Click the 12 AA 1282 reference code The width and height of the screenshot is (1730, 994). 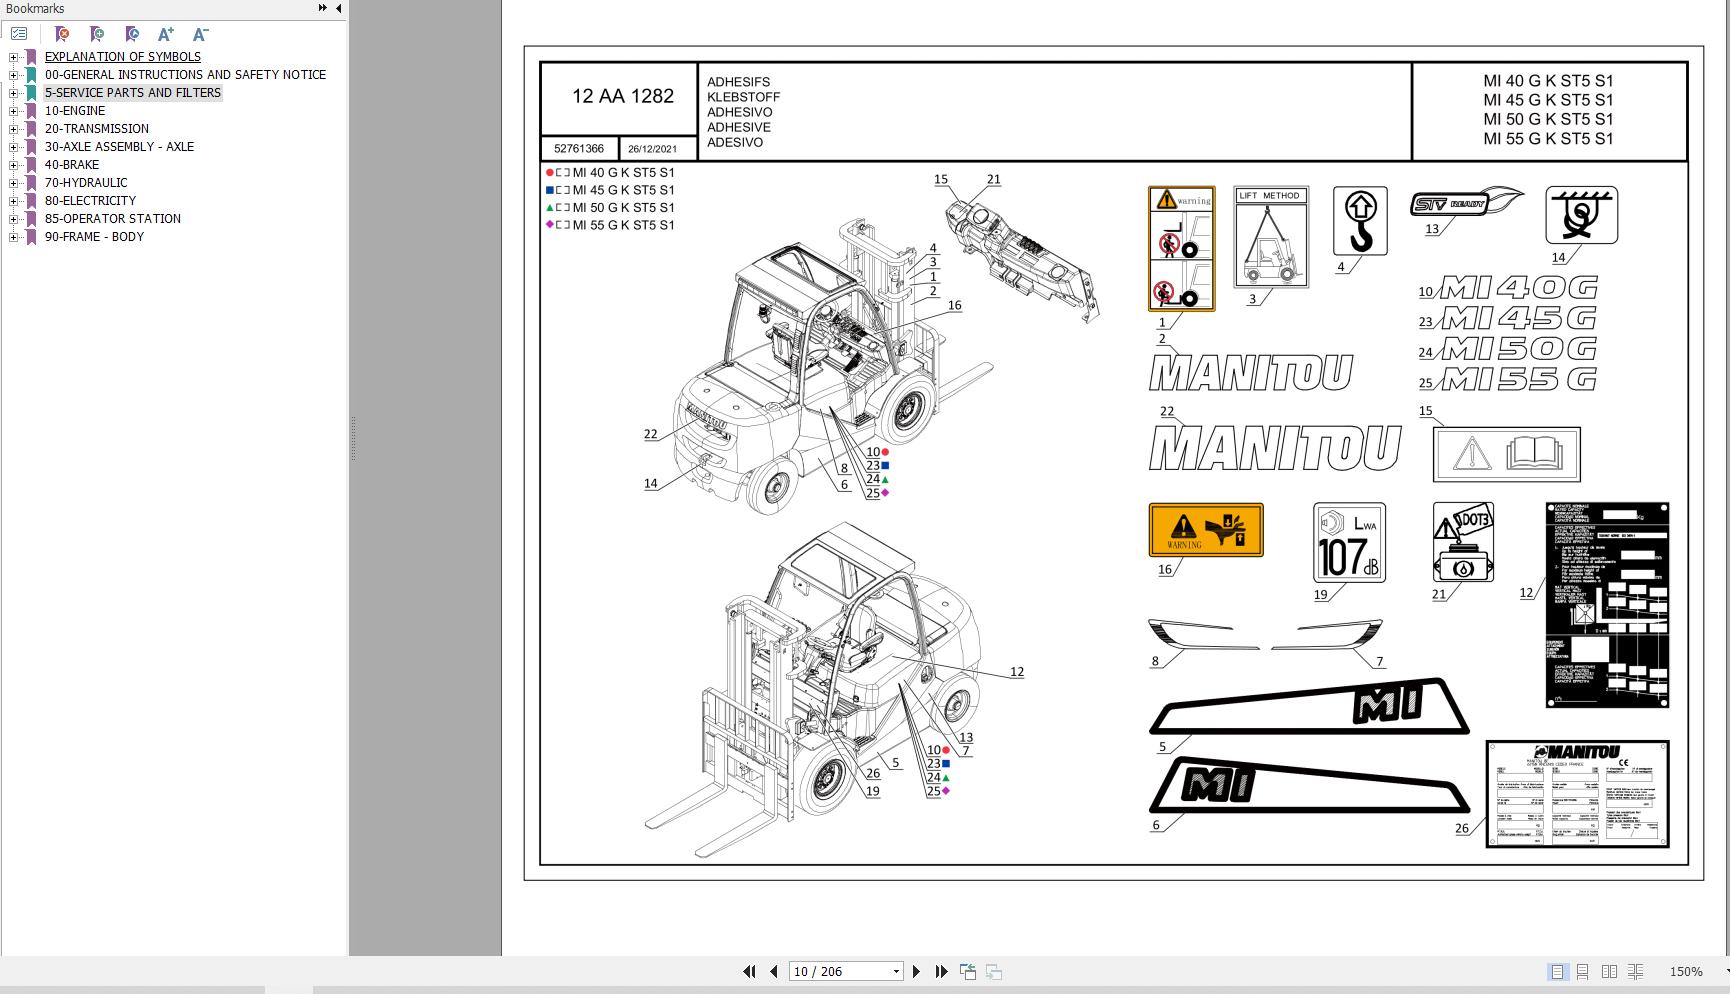(x=622, y=96)
